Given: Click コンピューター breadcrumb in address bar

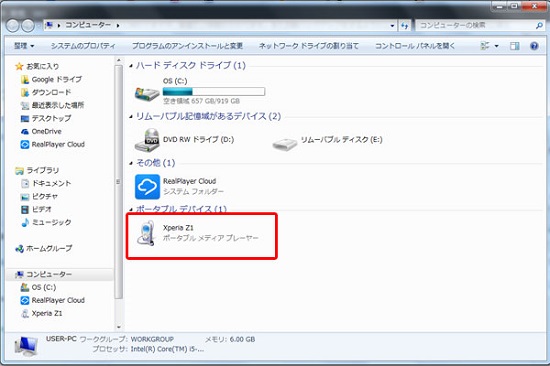Looking at the screenshot, I should click(88, 25).
